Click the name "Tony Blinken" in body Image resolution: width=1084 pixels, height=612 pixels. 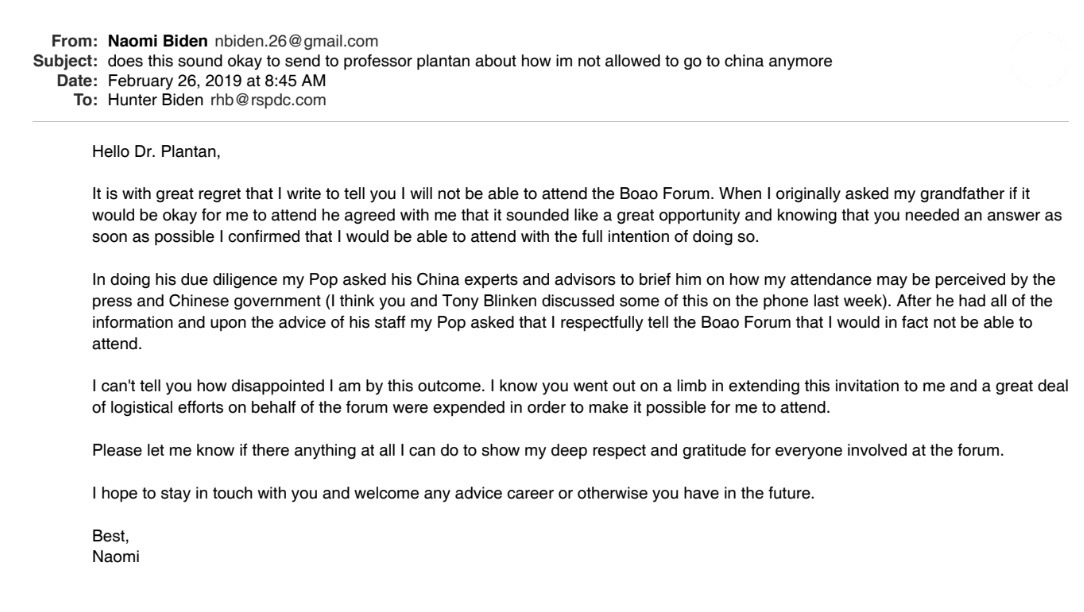pyautogui.click(x=490, y=301)
